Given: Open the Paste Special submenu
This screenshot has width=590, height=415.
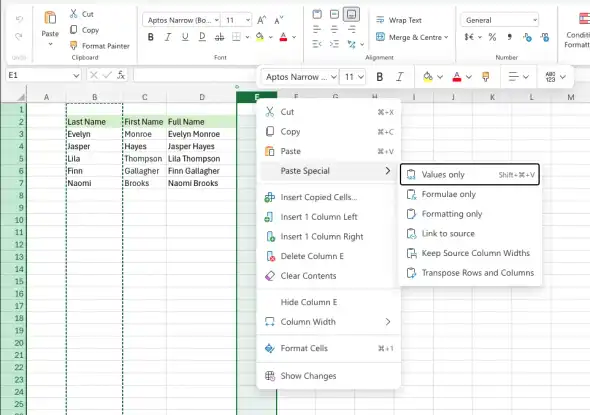Looking at the screenshot, I should tap(329, 170).
